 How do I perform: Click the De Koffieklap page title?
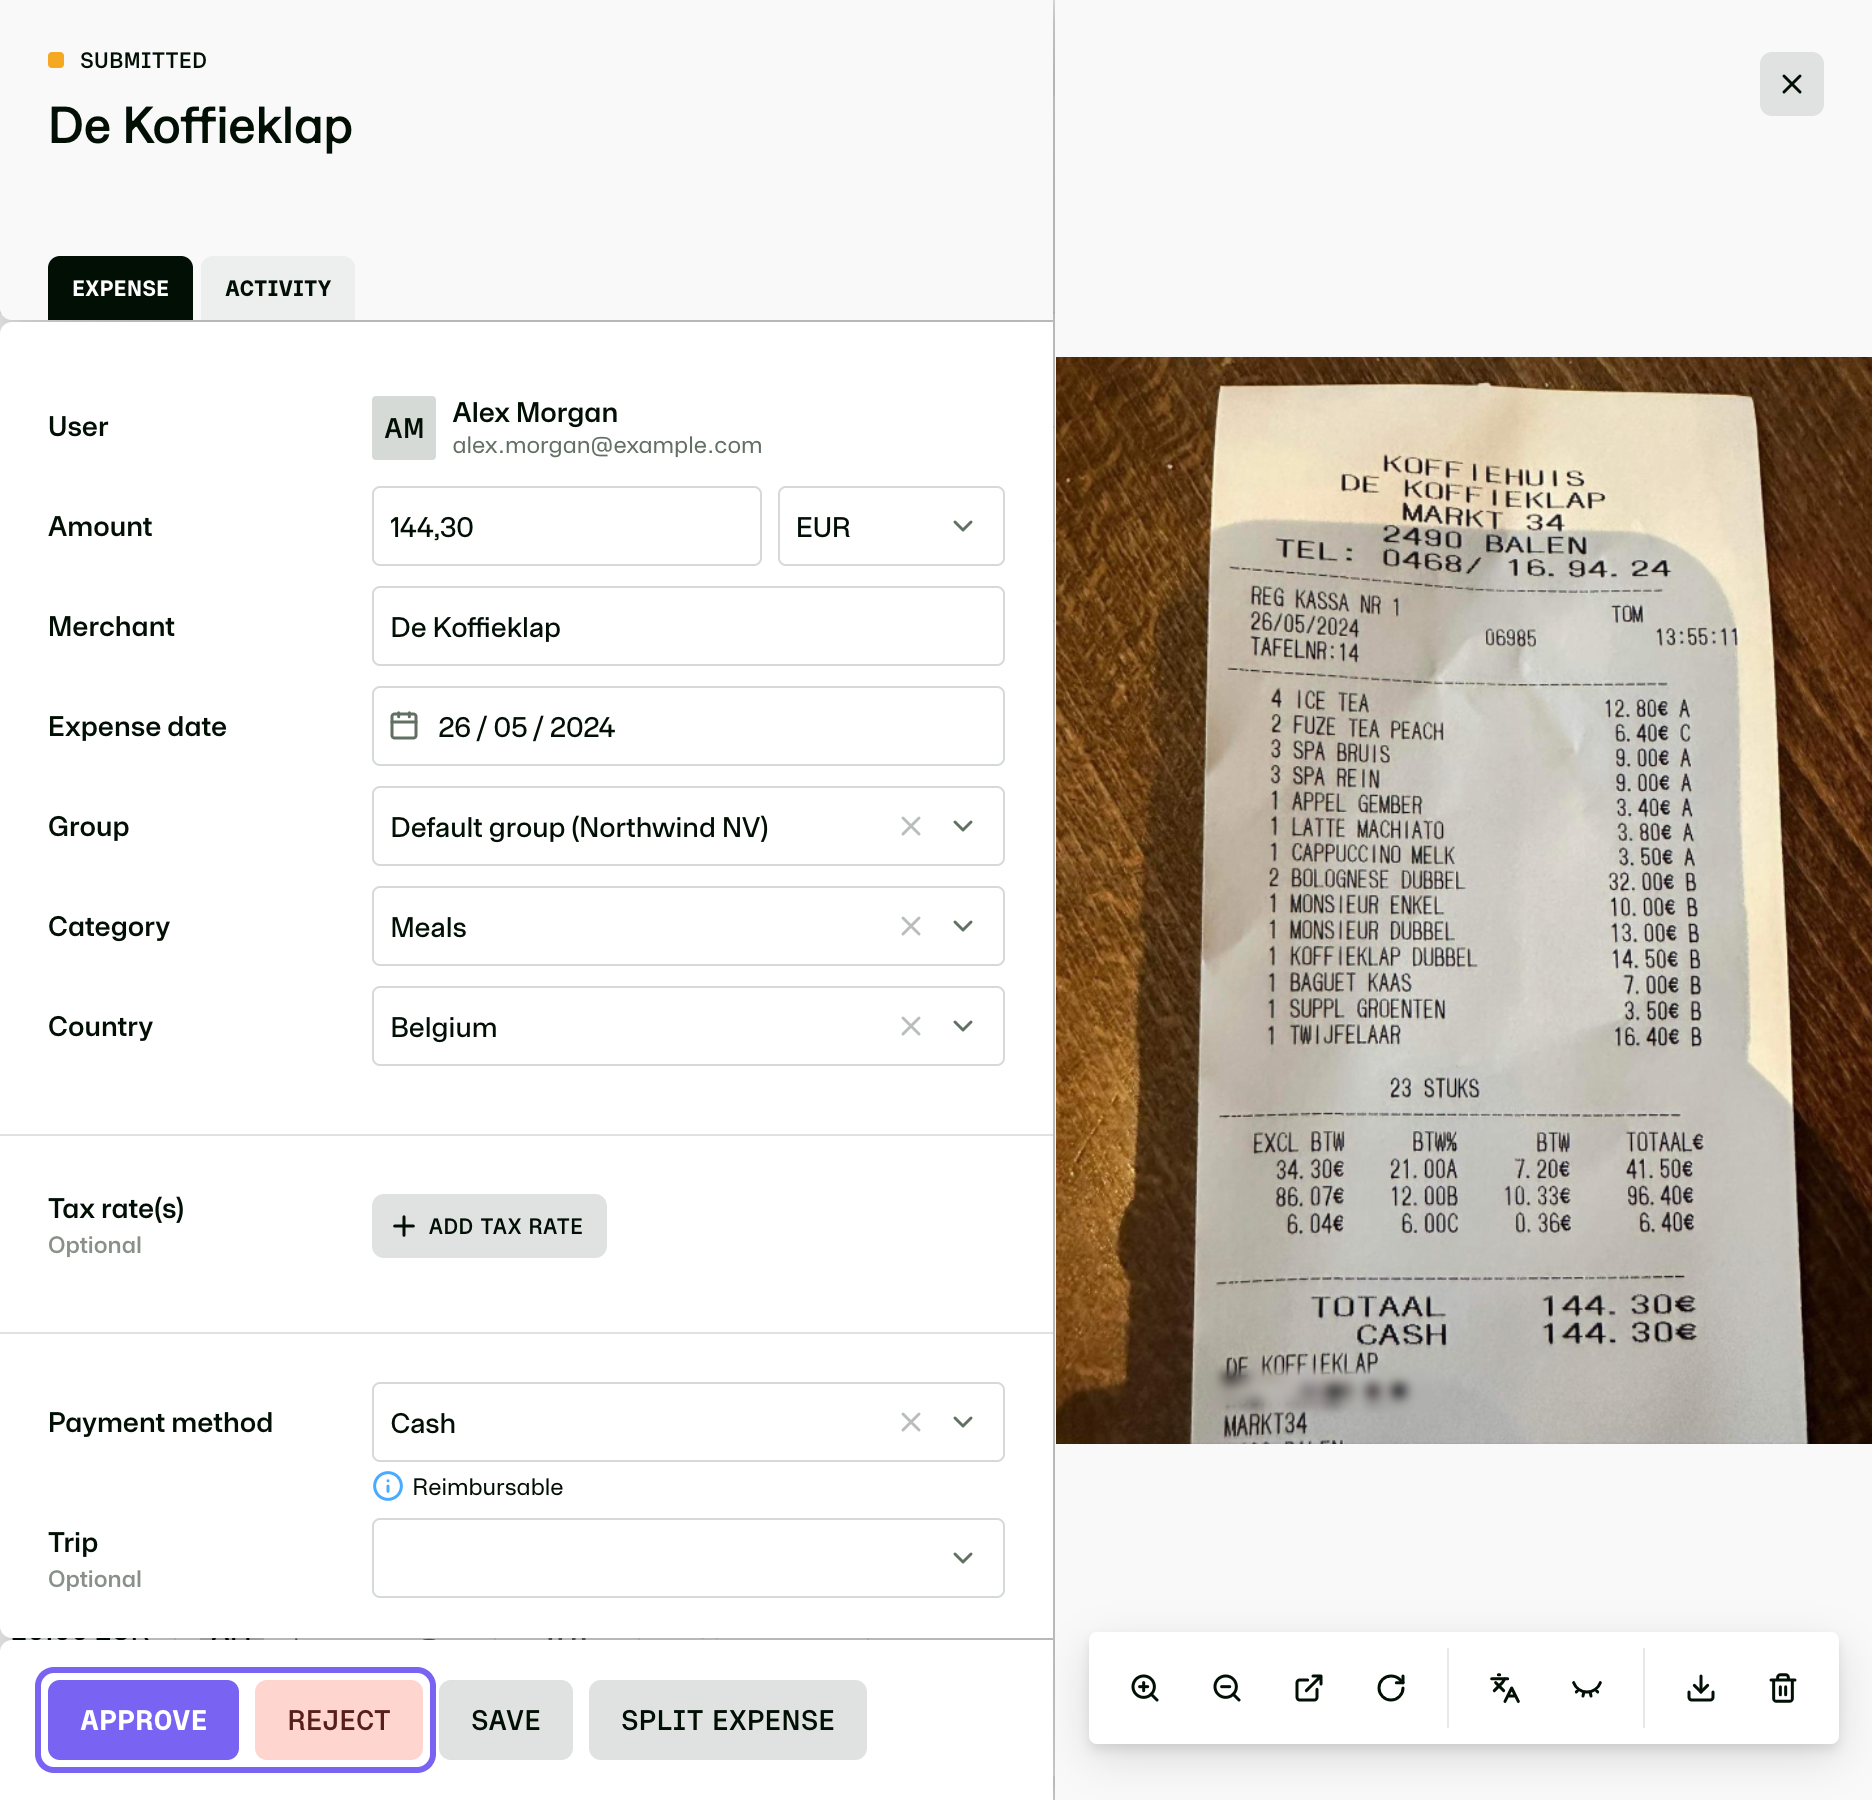[200, 126]
